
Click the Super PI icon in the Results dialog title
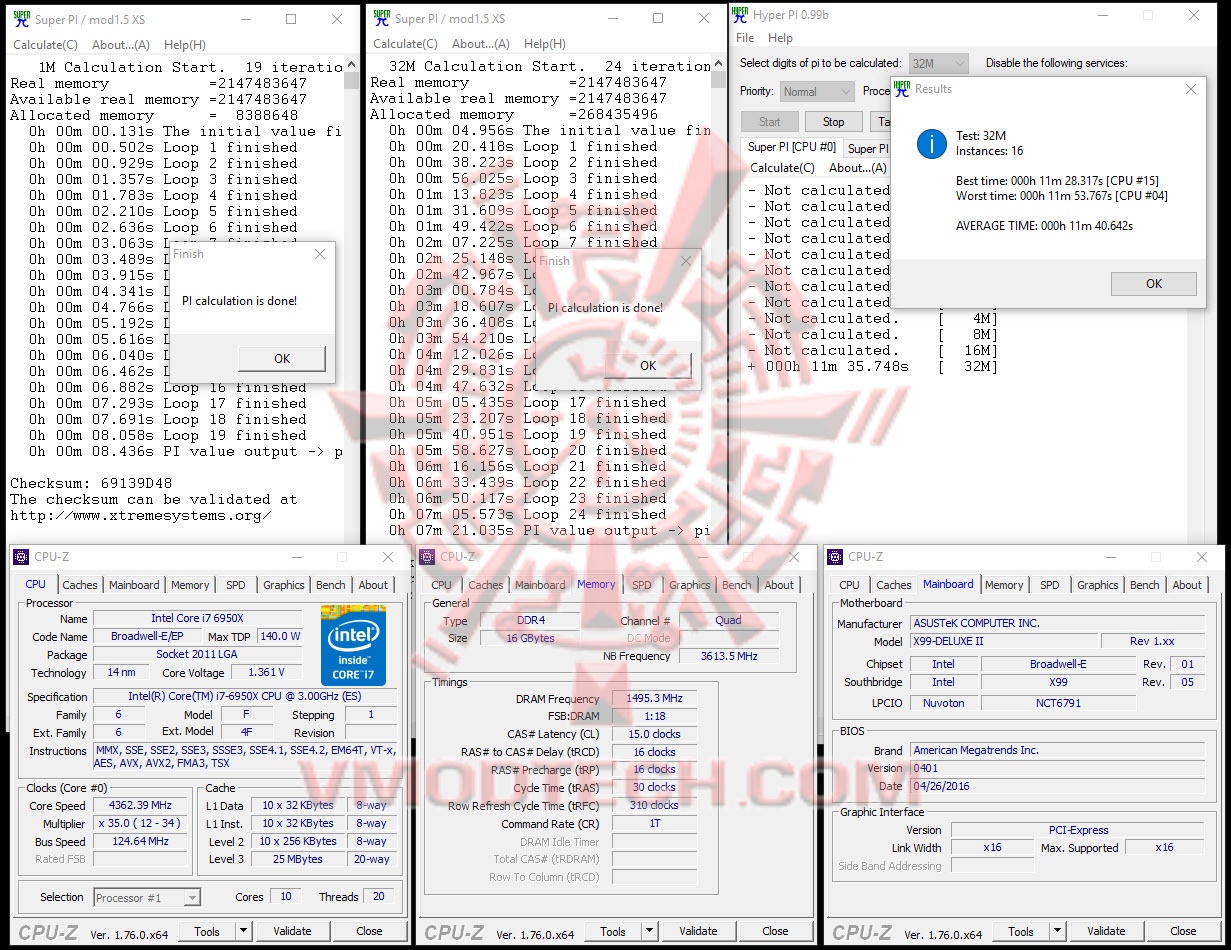(x=902, y=89)
